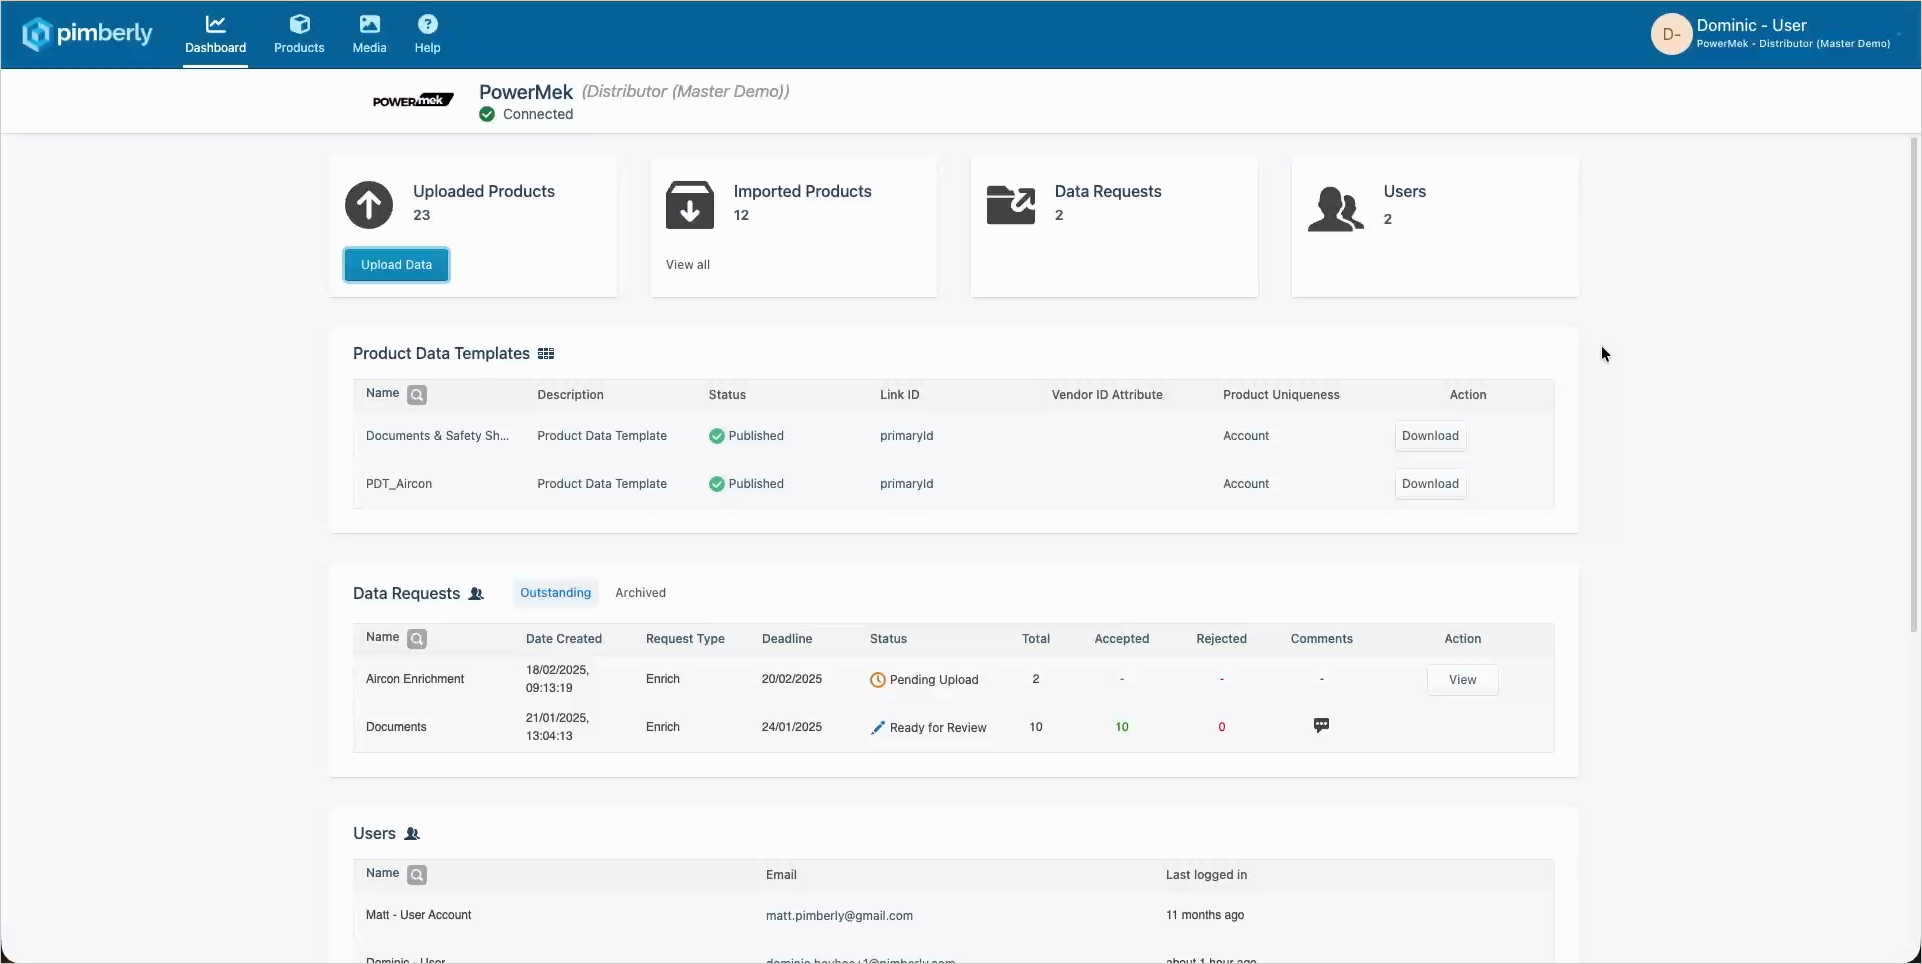Click the Upload Data button
Image resolution: width=1922 pixels, height=964 pixels.
coord(396,265)
